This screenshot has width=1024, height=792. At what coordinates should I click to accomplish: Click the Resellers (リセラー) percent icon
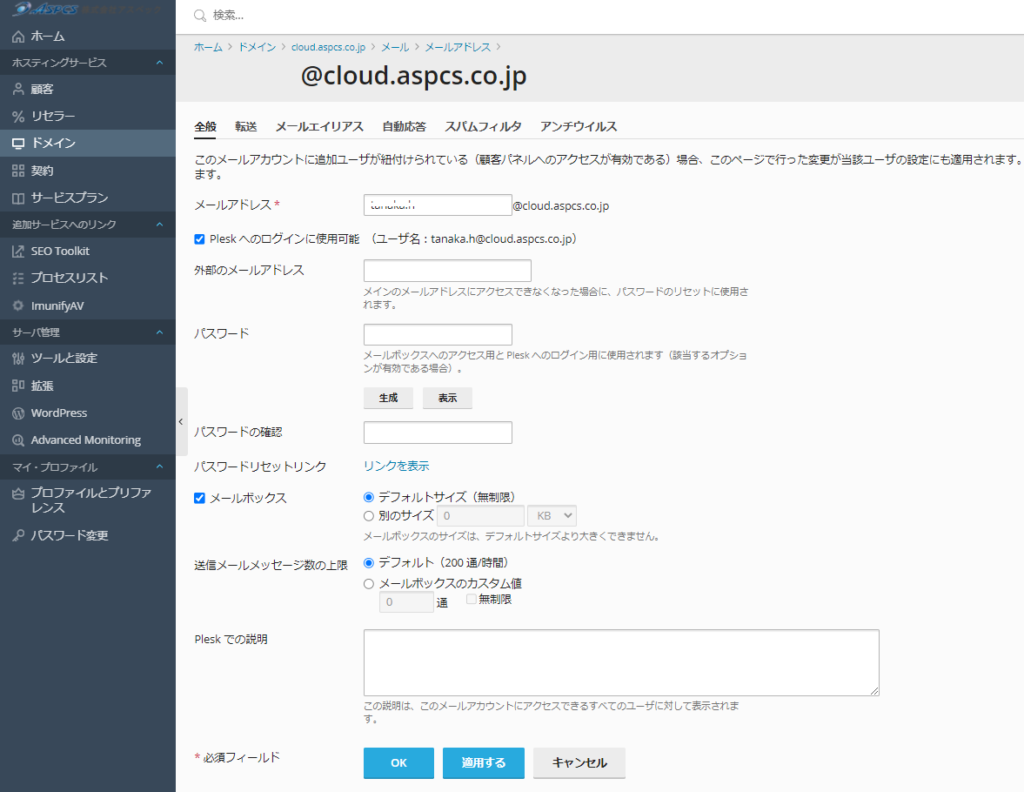18,116
